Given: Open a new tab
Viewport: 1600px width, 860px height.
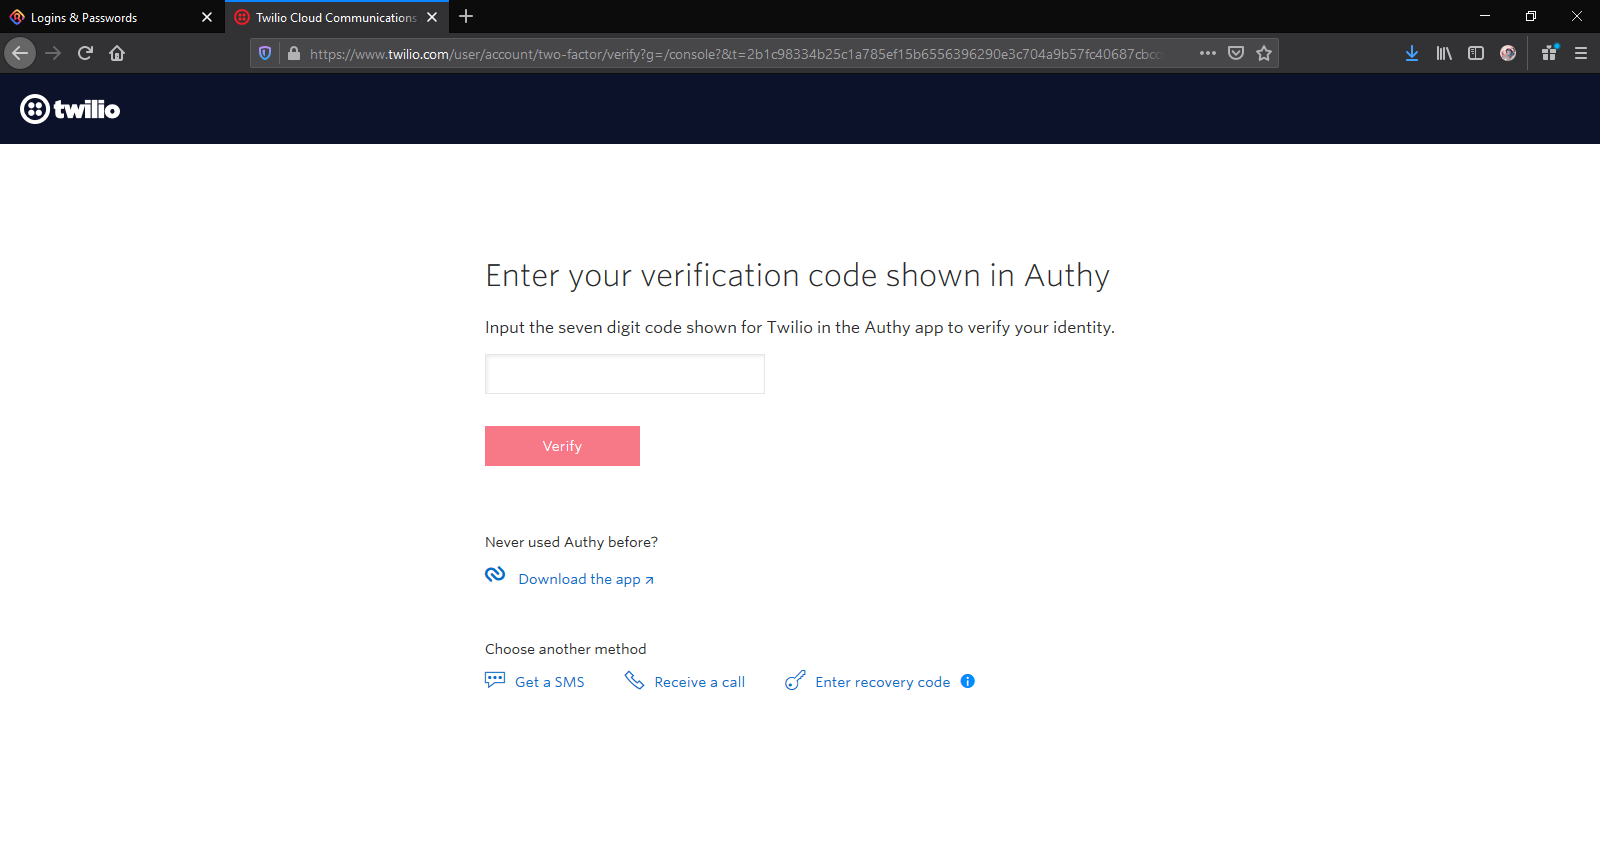Looking at the screenshot, I should click(466, 17).
